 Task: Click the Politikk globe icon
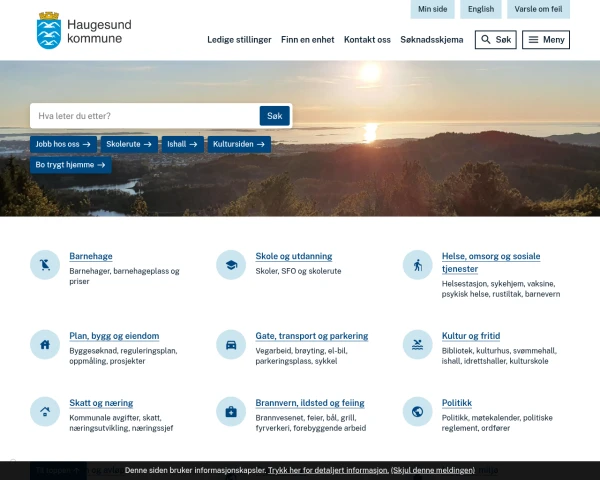point(417,411)
